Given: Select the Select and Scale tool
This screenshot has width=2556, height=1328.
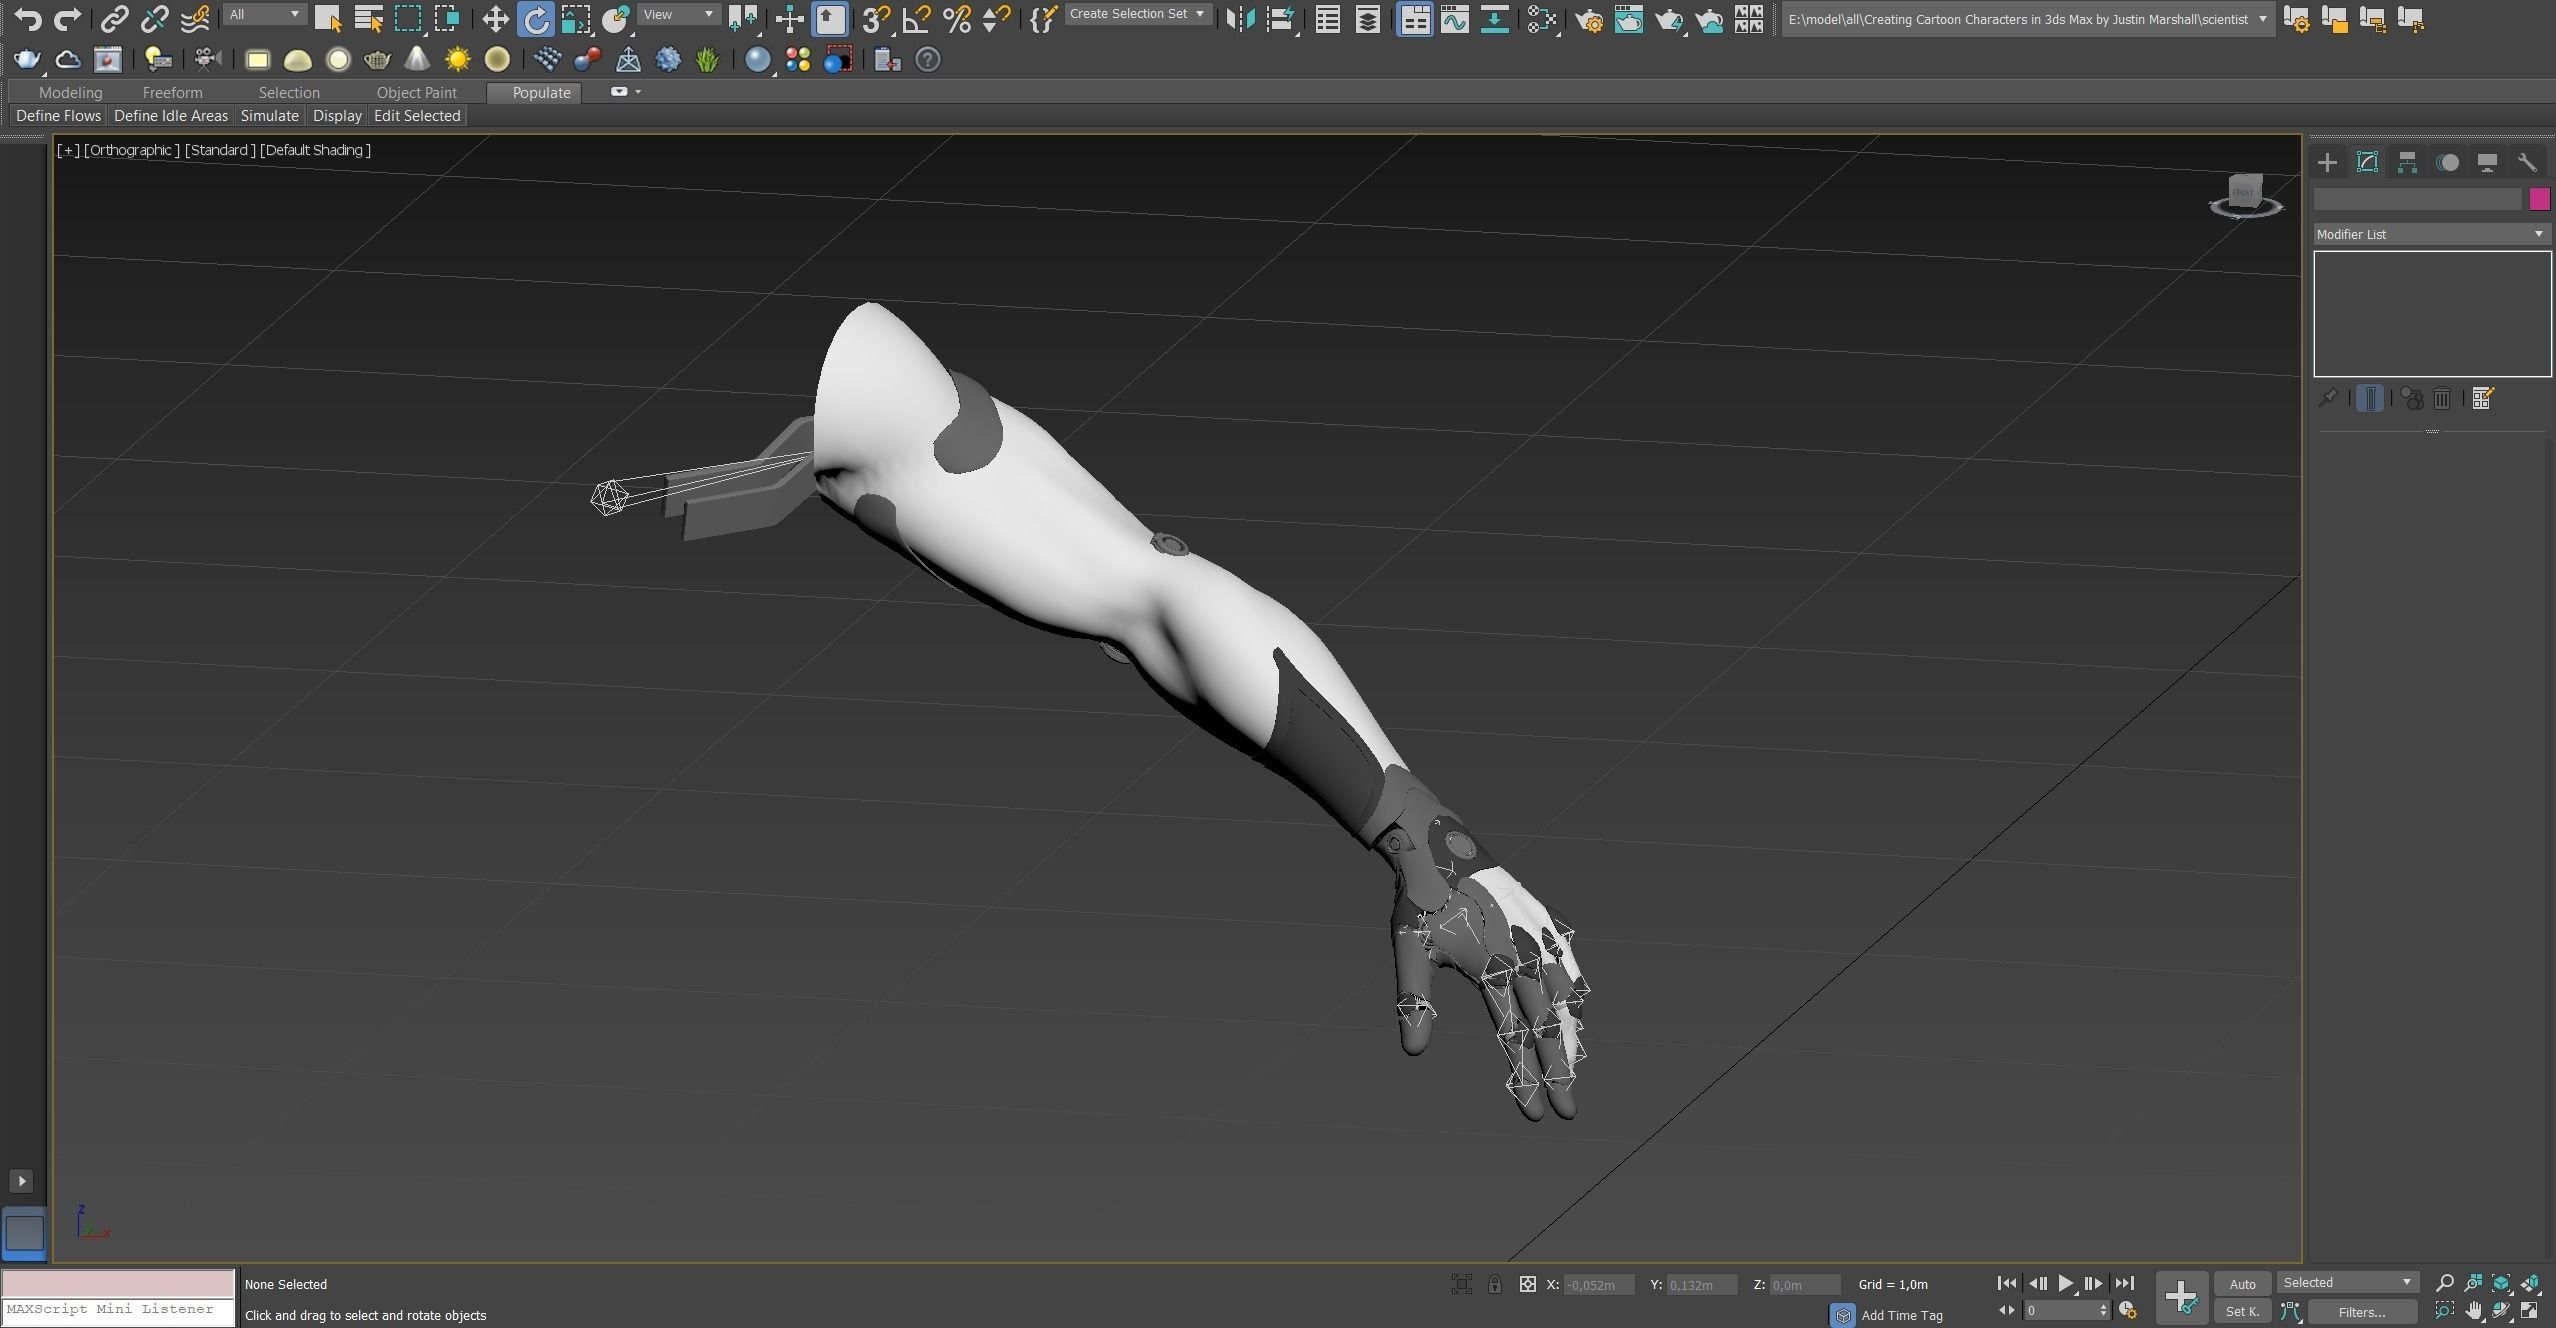Looking at the screenshot, I should (577, 19).
